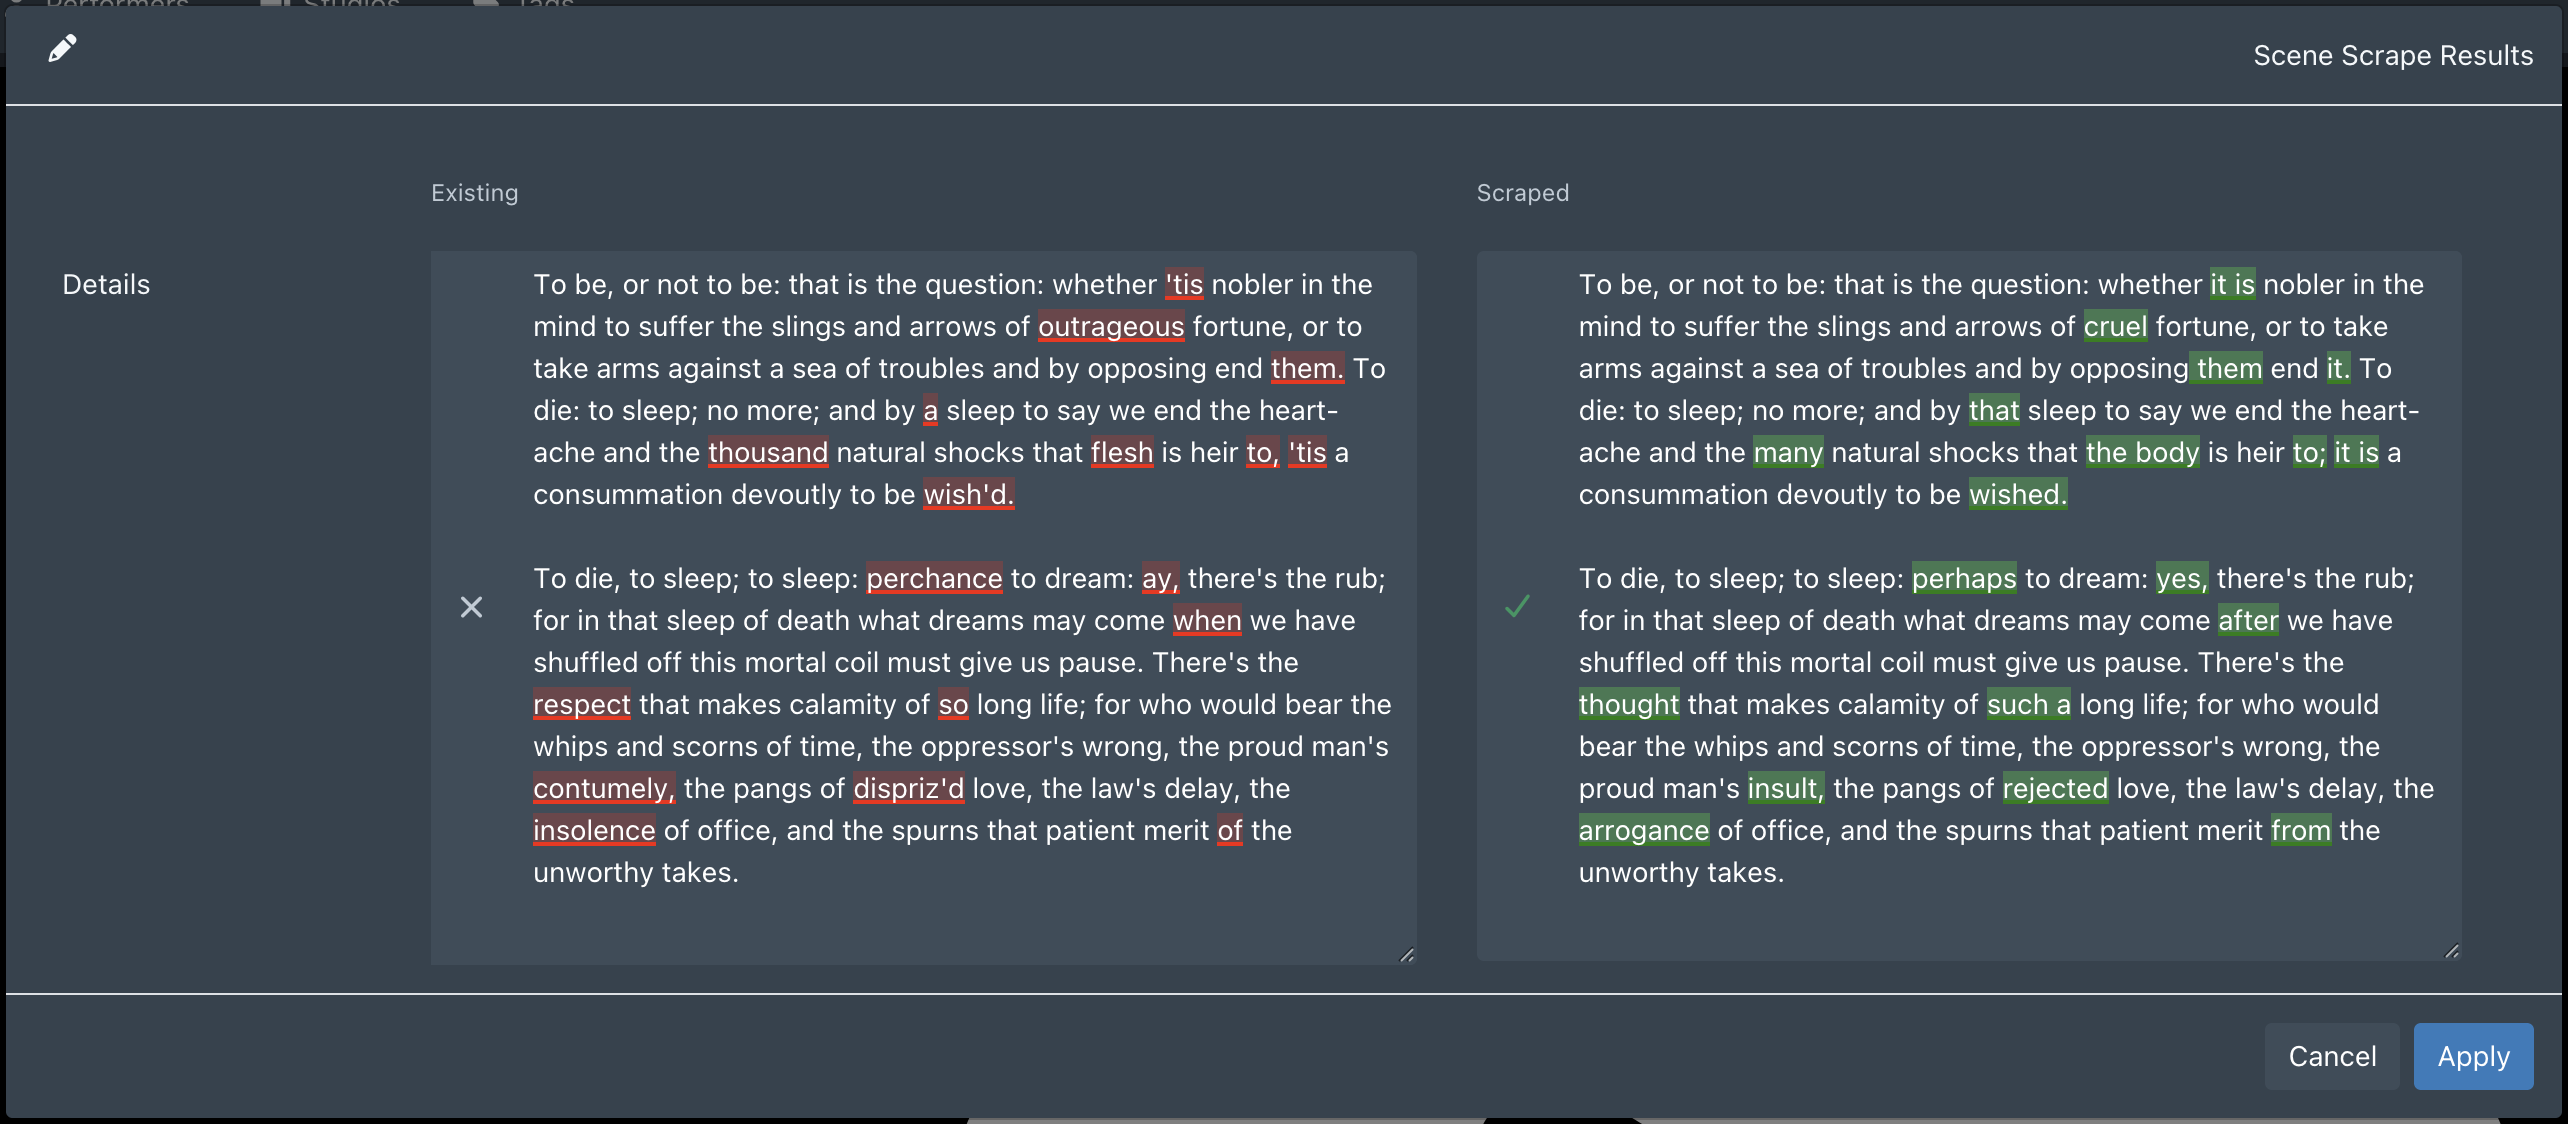
Task: Click green-highlighted word "perhaps" in Scraped text
Action: 1964,579
